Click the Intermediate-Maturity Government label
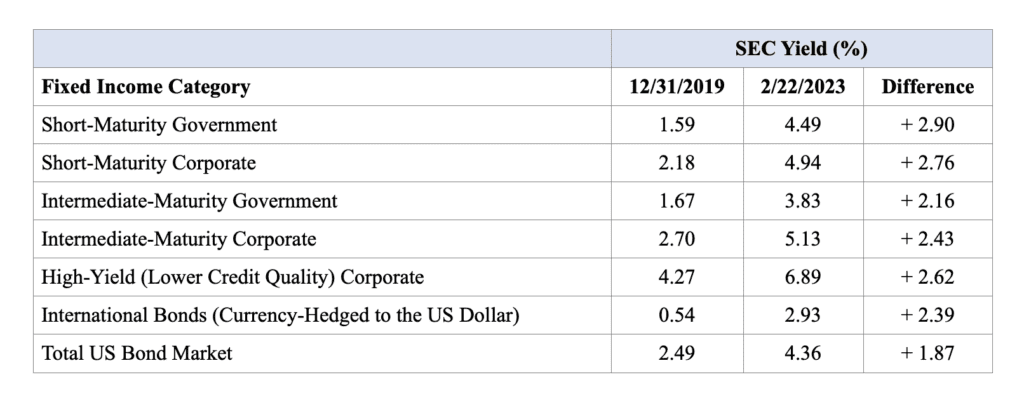Image resolution: width=1024 pixels, height=396 pixels. click(189, 201)
